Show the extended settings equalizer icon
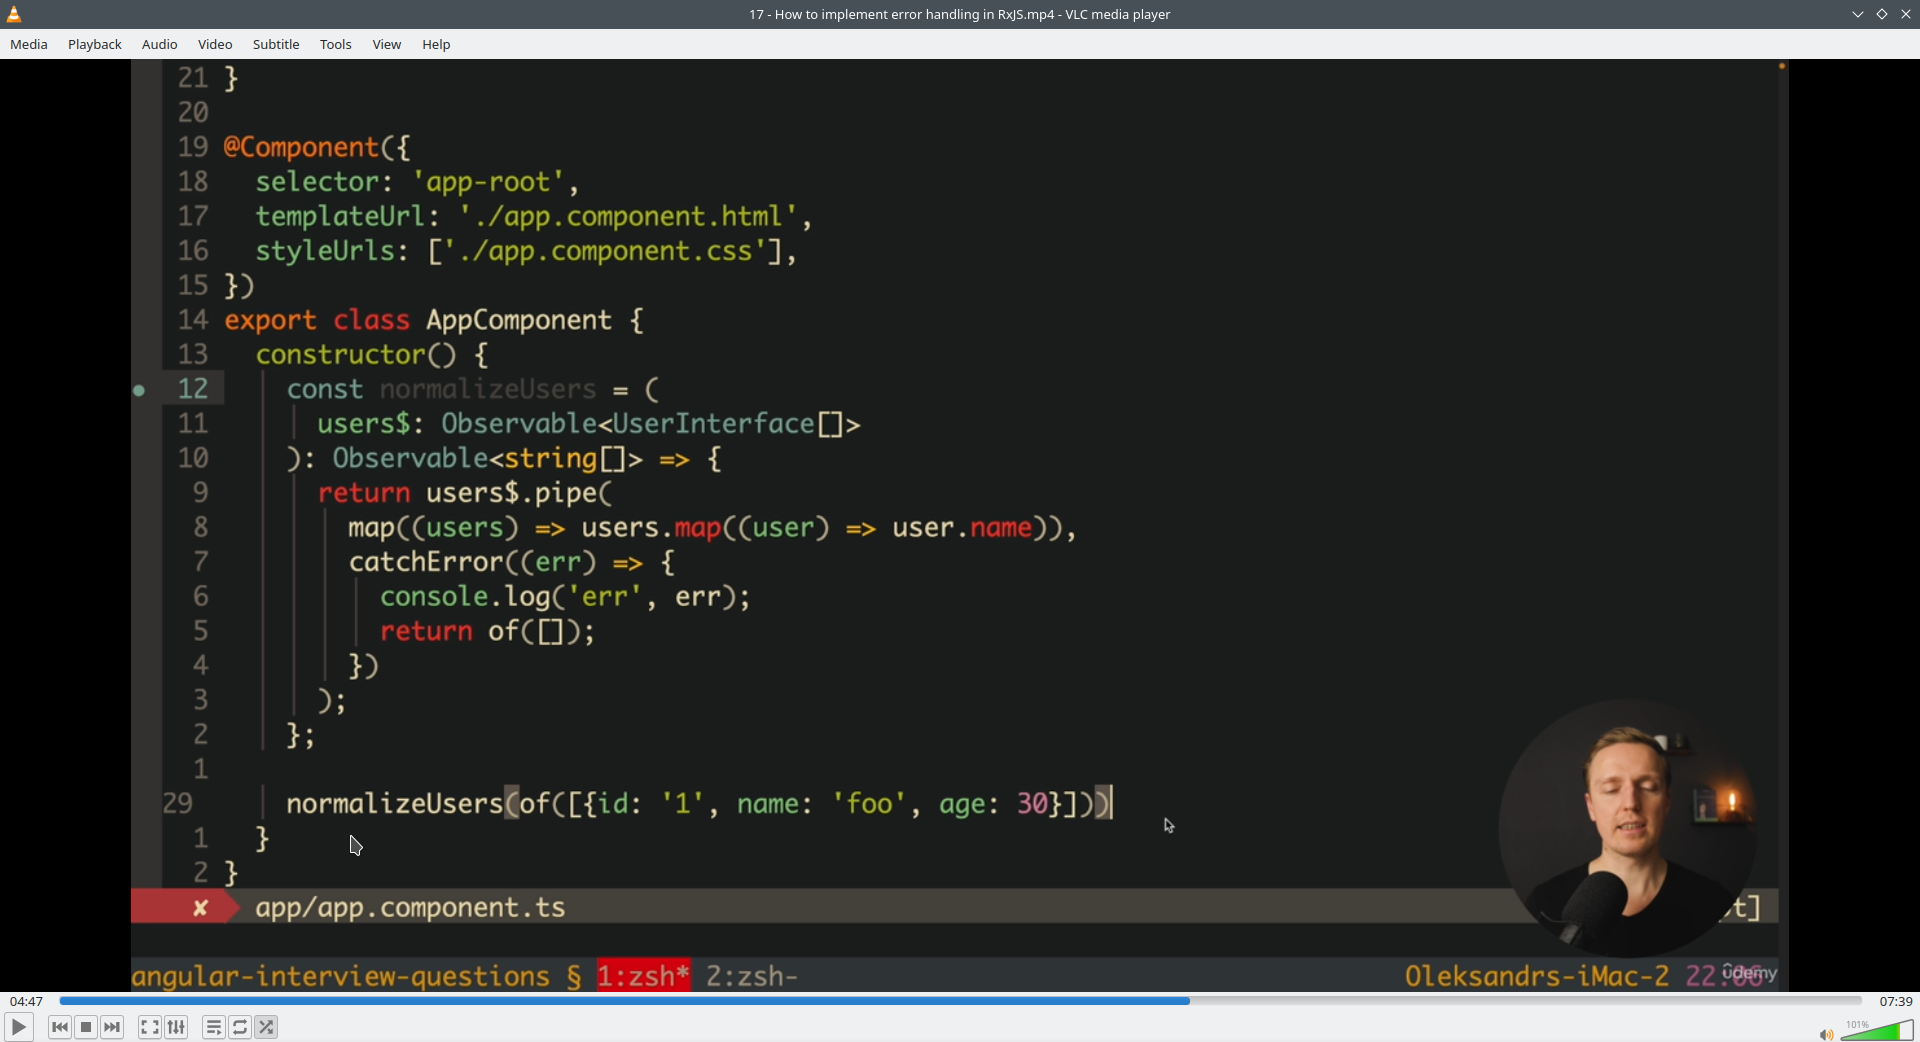This screenshot has height=1042, width=1920. [x=177, y=1027]
